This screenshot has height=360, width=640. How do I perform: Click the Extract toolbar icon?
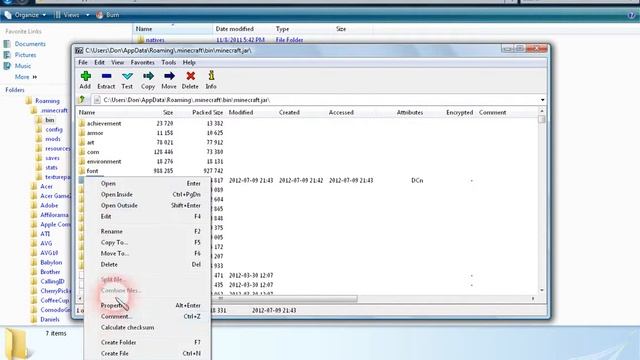click(106, 80)
